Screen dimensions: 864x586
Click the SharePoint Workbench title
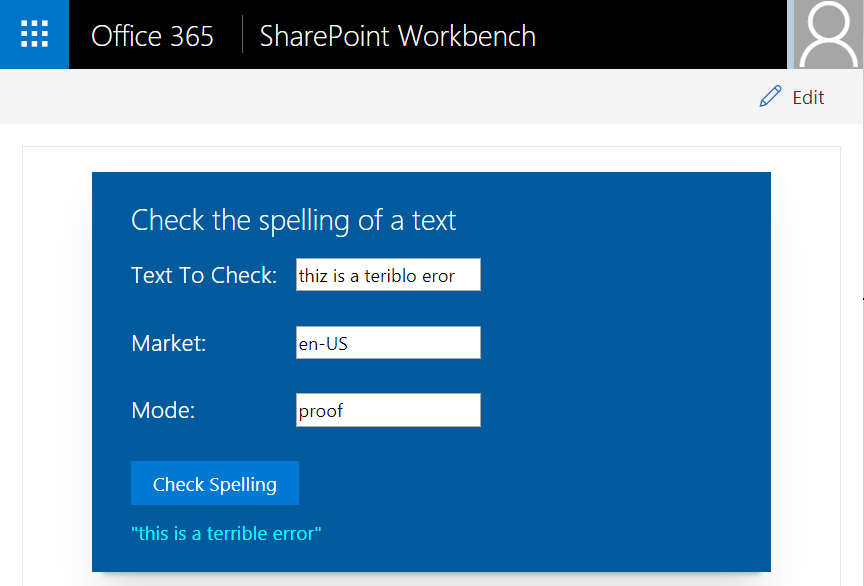point(397,36)
